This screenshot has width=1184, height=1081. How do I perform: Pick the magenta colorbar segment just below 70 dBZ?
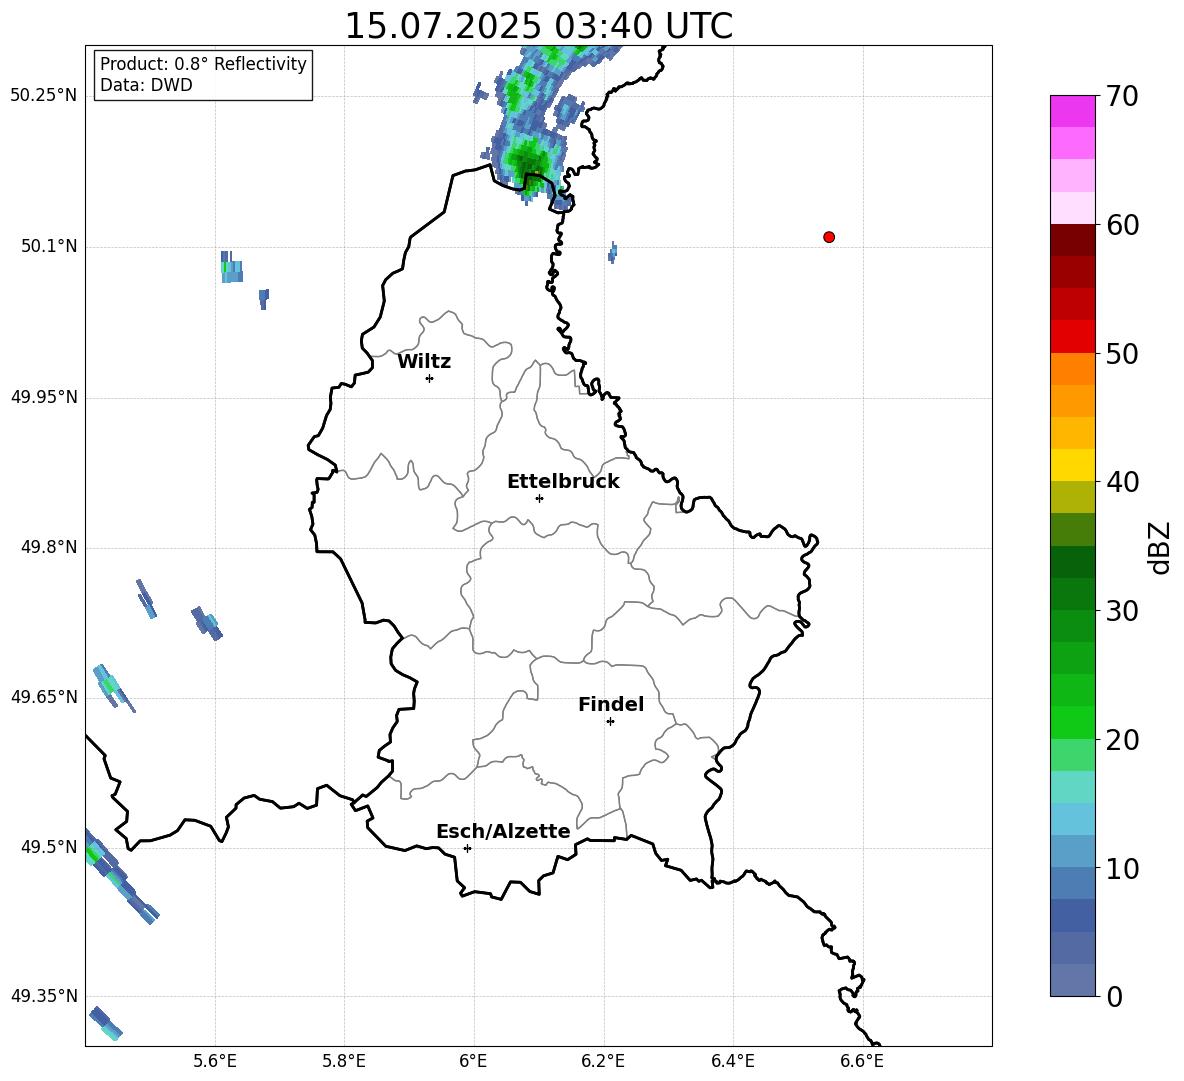(x=1073, y=112)
